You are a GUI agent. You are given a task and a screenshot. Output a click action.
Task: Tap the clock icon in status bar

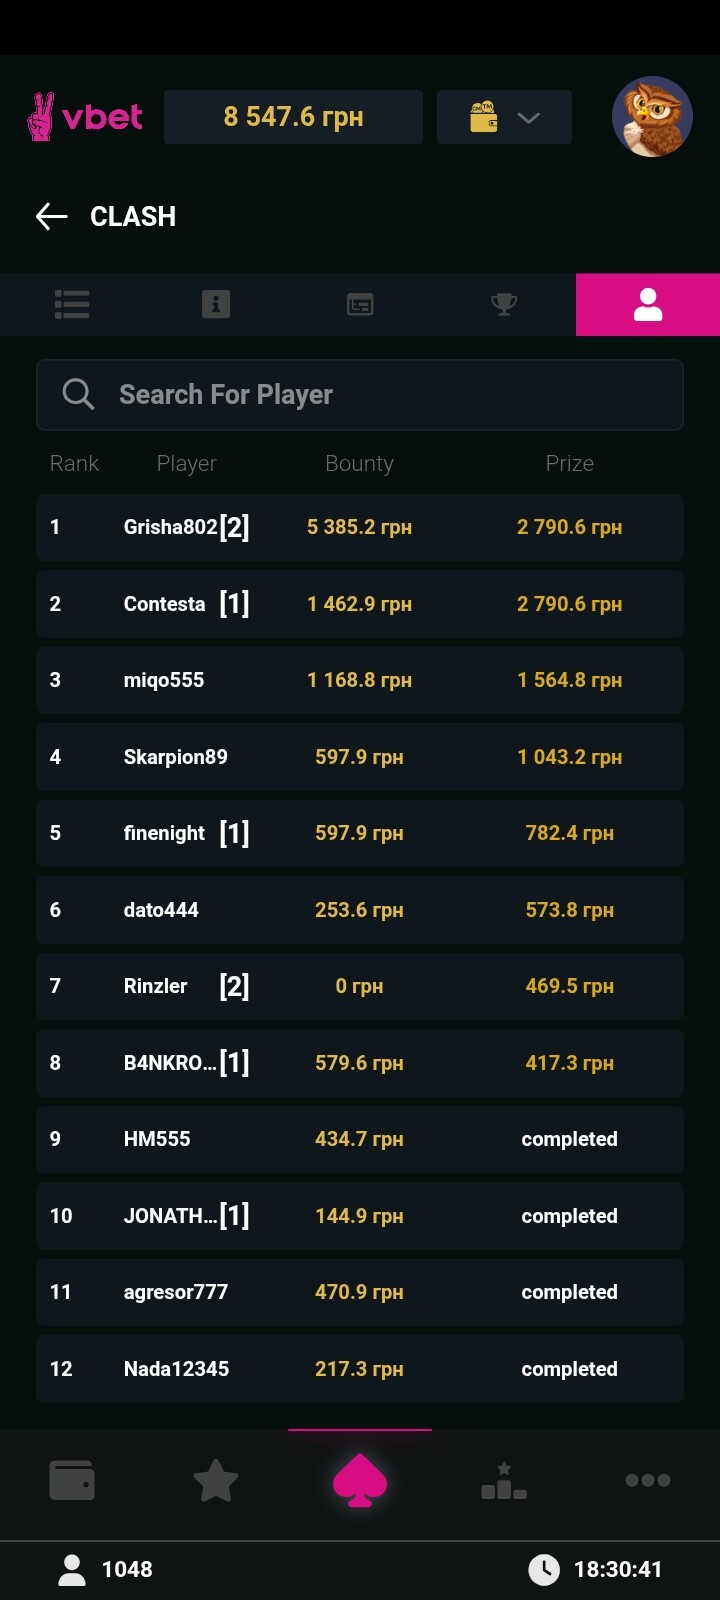pos(544,1569)
